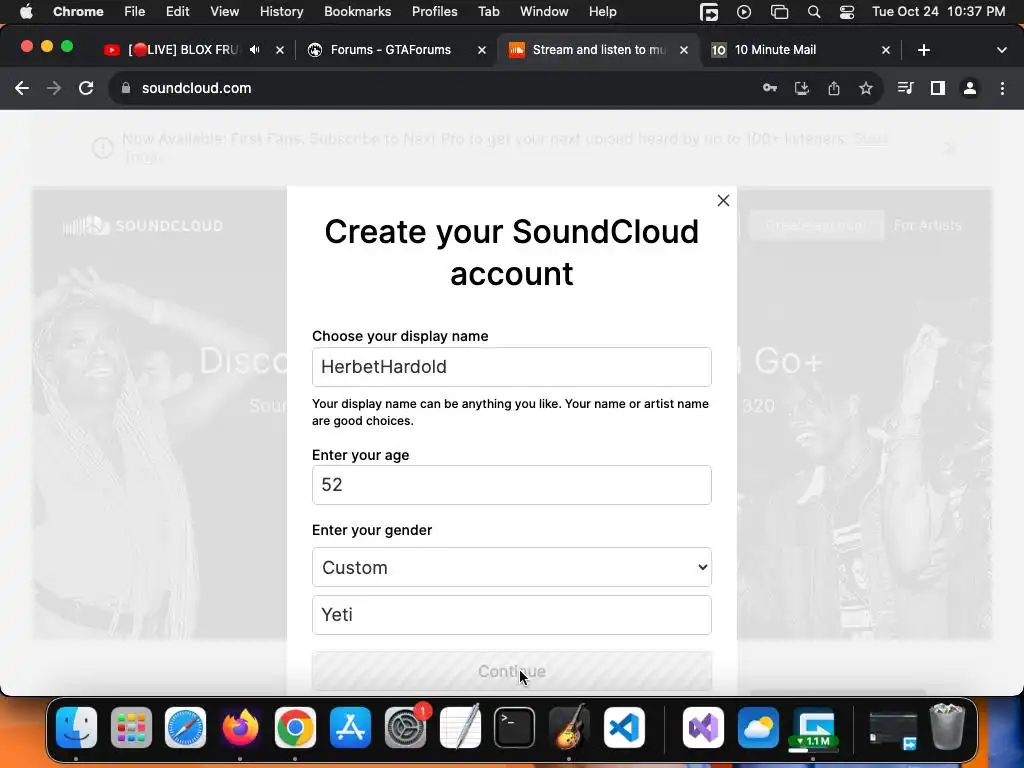
Task: Open the Bookmarks menu
Action: tap(357, 12)
